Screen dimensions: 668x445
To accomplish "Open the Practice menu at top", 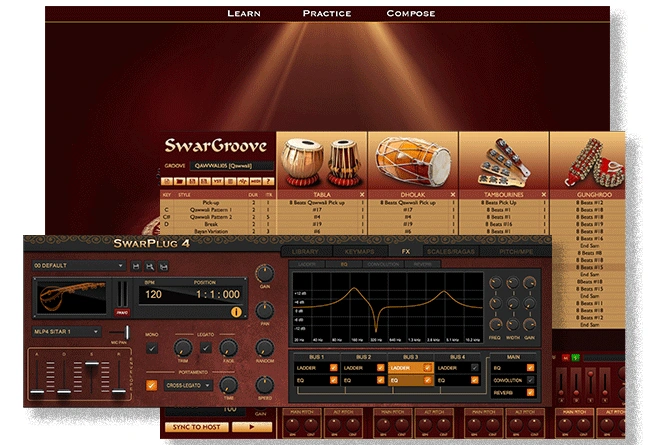I will (326, 13).
